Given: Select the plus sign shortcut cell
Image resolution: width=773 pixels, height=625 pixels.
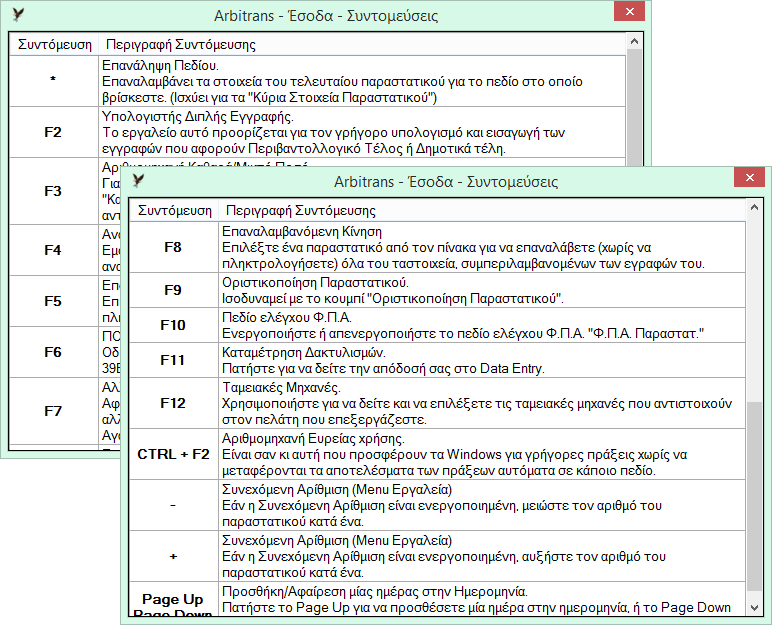Looking at the screenshot, I should pos(174,556).
